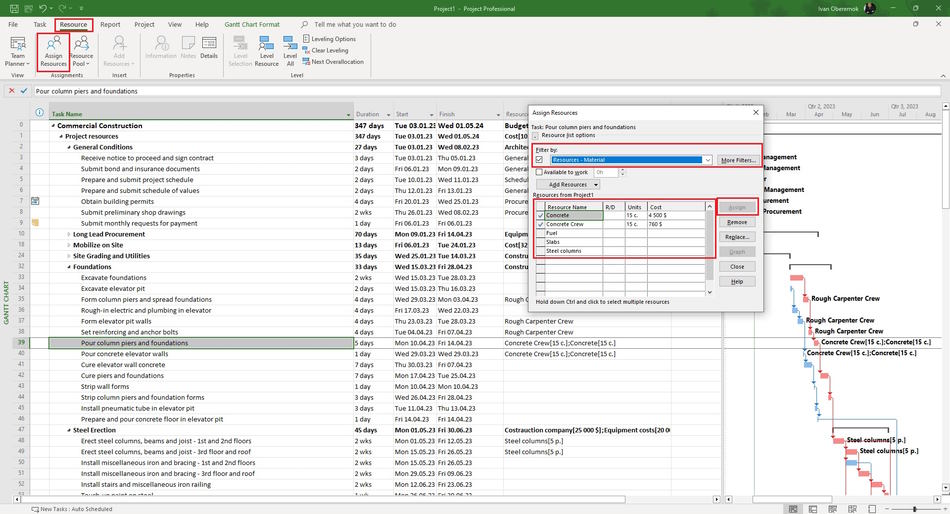Switch to Gantt Chart view in status bar
Viewport: 950px width, 514px height.
[792, 509]
